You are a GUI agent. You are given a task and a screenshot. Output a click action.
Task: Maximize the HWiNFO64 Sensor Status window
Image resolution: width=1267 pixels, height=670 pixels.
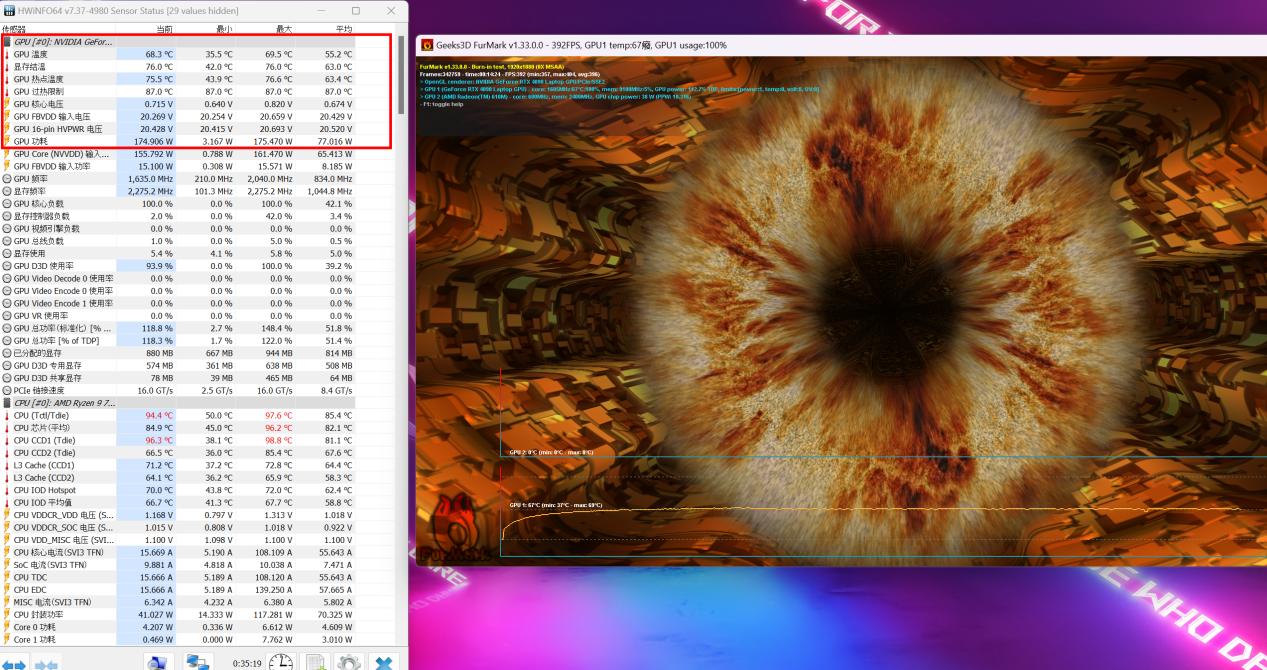(x=356, y=10)
